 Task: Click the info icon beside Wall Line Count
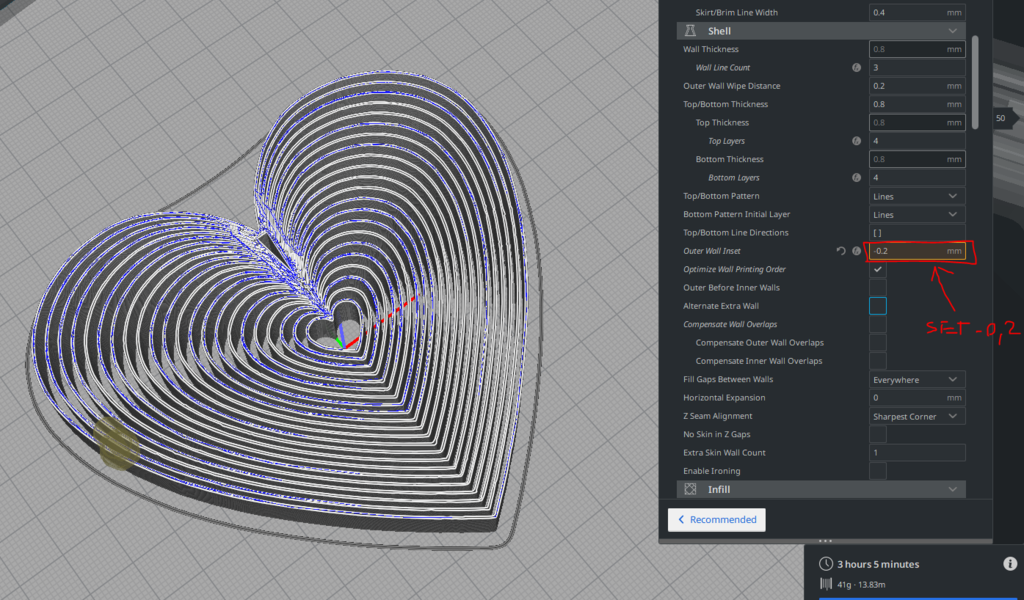[x=855, y=67]
